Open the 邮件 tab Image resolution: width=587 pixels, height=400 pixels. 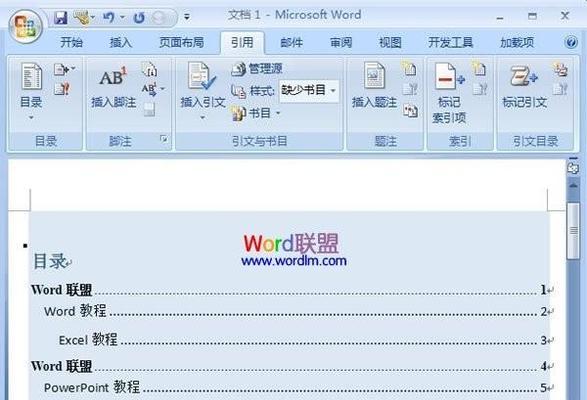coord(291,42)
